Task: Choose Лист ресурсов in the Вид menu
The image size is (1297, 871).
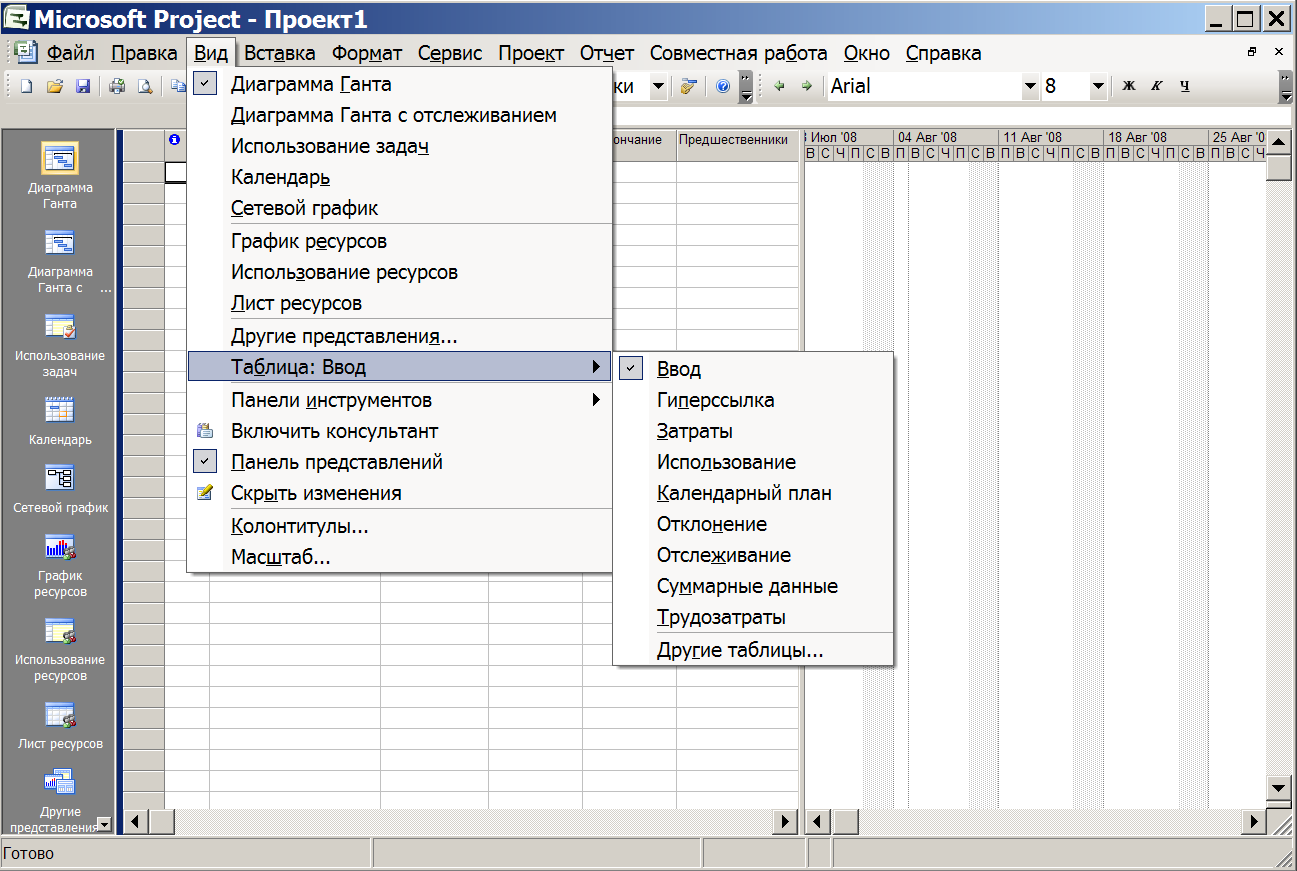Action: [x=400, y=302]
